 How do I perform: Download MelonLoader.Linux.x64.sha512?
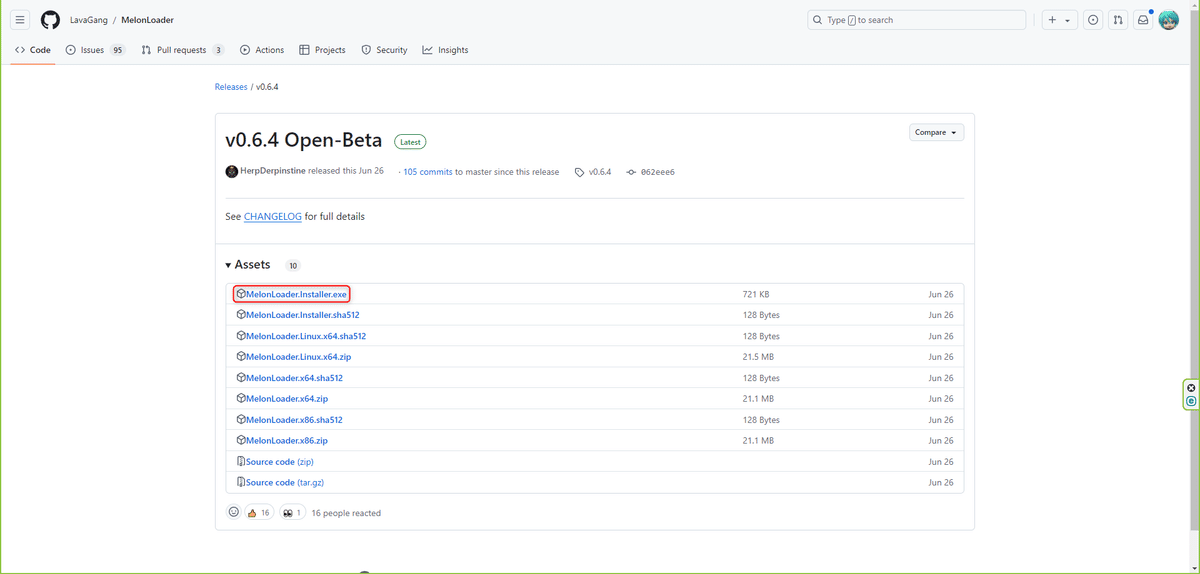306,336
